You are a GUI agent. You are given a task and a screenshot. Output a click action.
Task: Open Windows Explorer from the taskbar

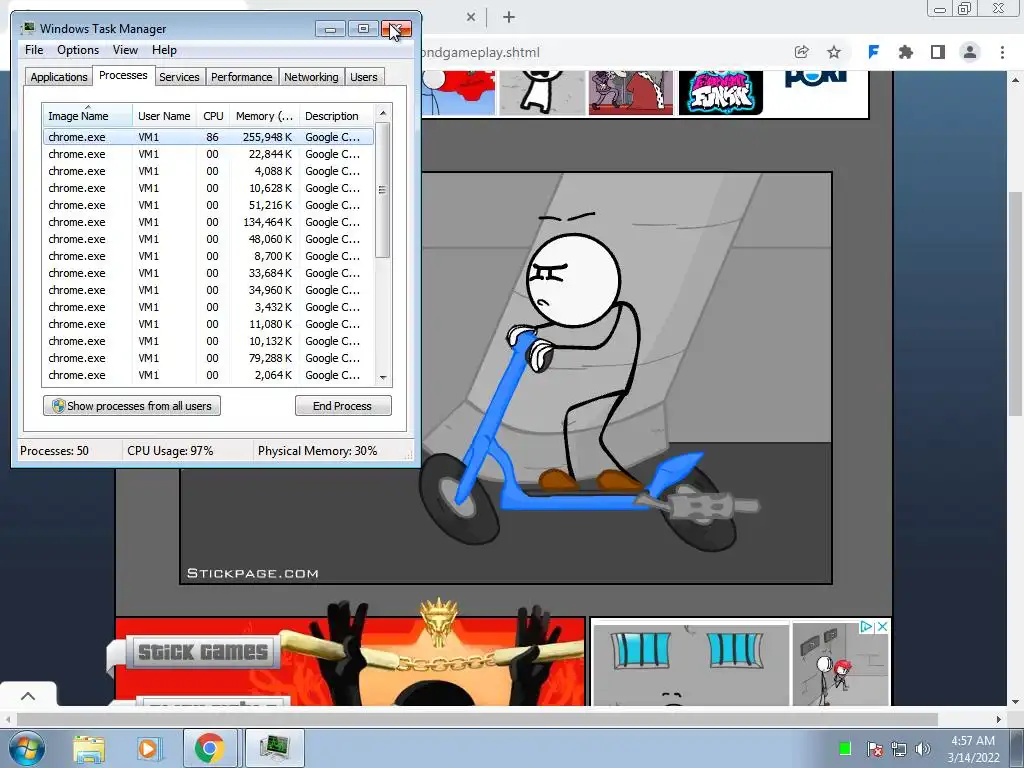click(89, 748)
